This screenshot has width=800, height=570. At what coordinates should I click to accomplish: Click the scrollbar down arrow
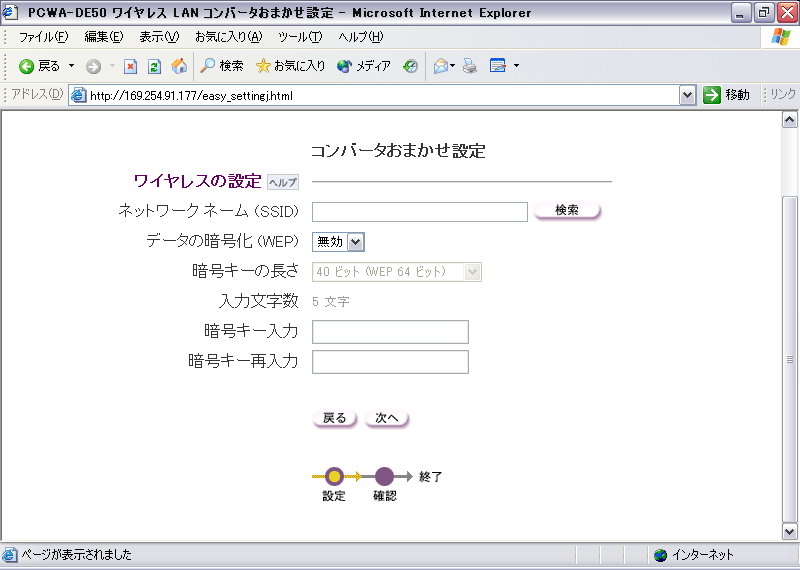click(x=789, y=531)
